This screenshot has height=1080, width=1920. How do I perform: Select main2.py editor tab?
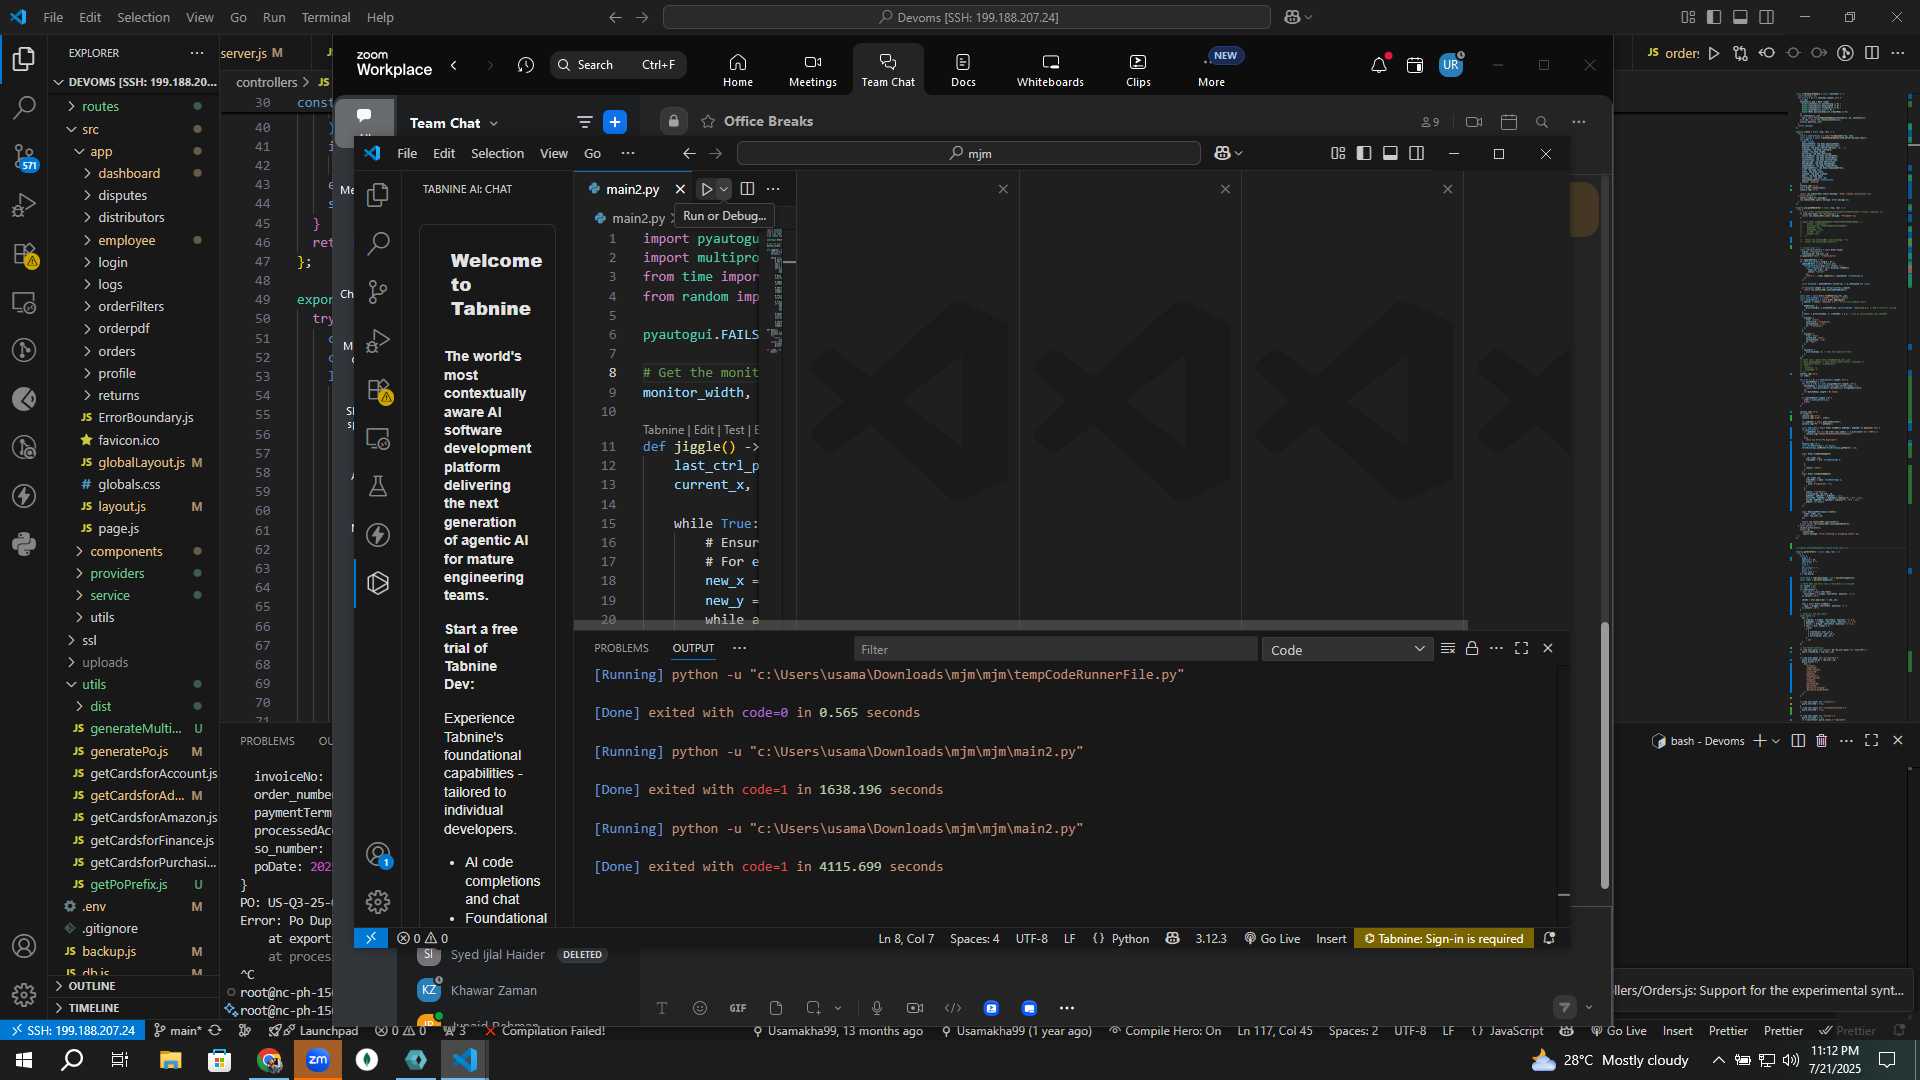pyautogui.click(x=632, y=189)
